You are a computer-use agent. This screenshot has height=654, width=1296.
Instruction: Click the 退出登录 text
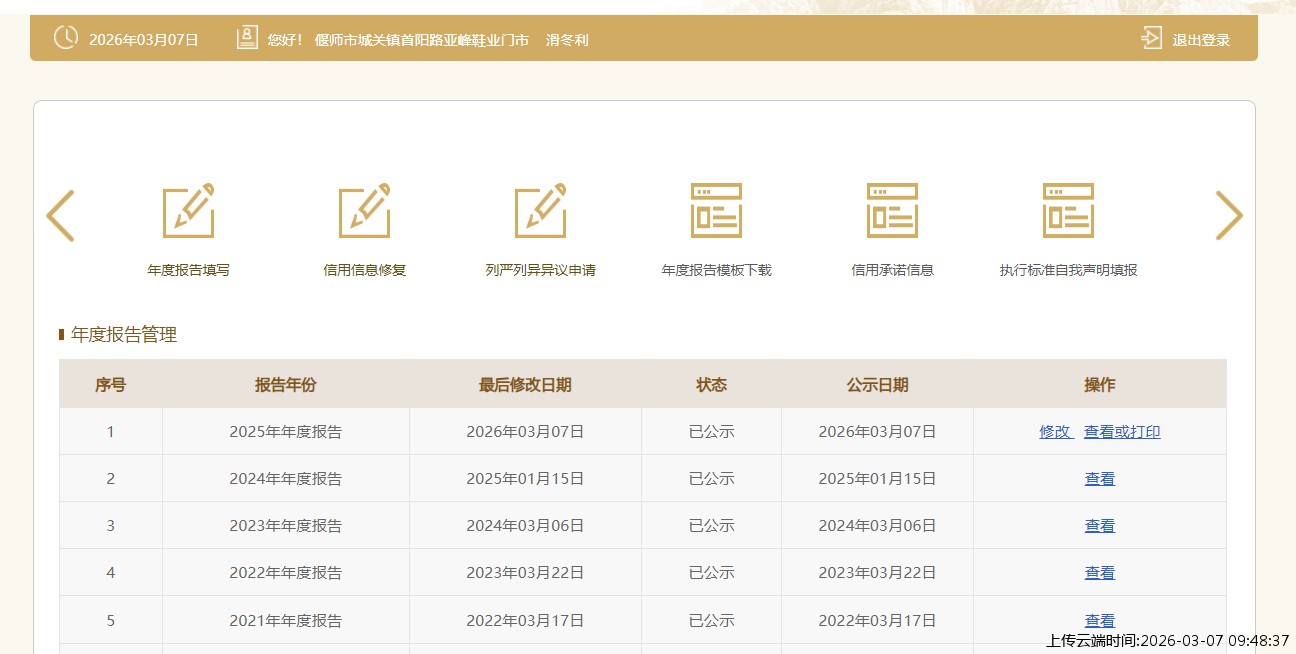(x=1201, y=40)
